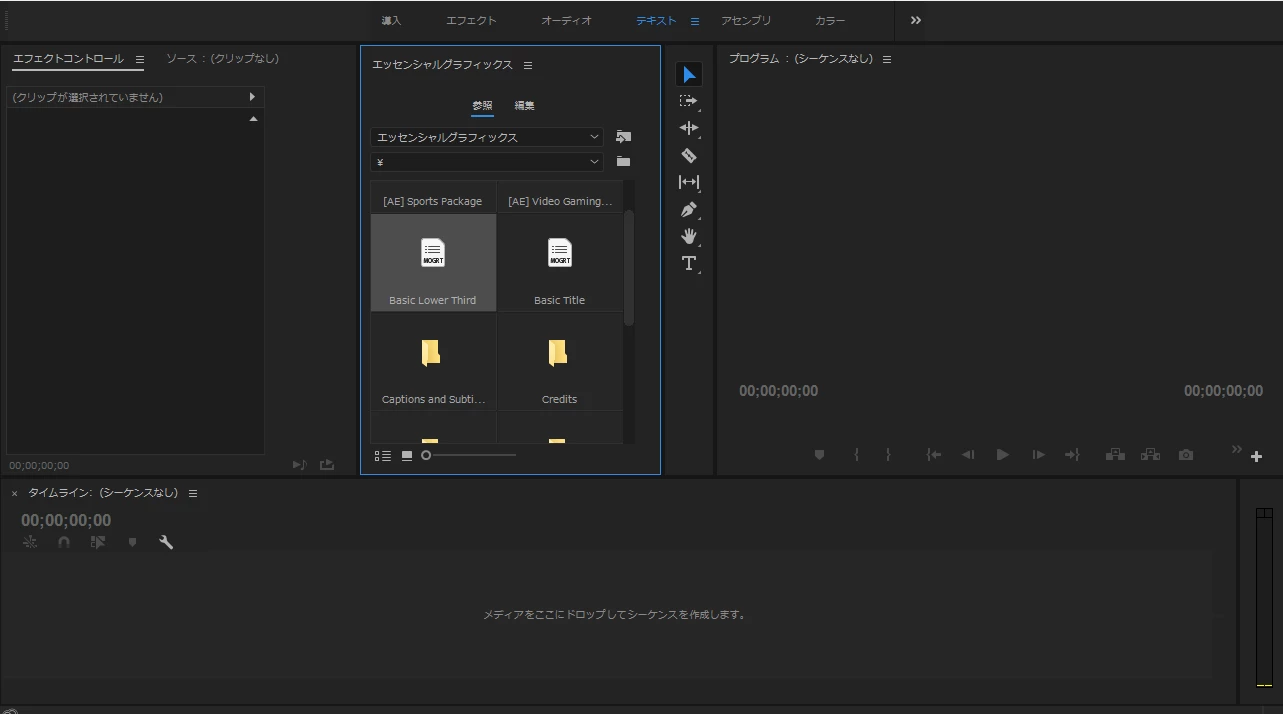Select the Ripple Edit tool
Screen dimensions: 1283x714
pyautogui.click(x=689, y=128)
